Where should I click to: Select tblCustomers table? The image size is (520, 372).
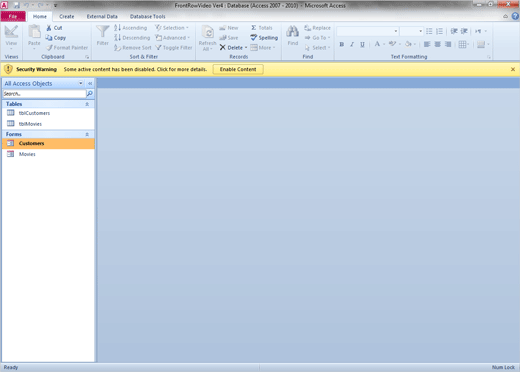[x=48, y=113]
